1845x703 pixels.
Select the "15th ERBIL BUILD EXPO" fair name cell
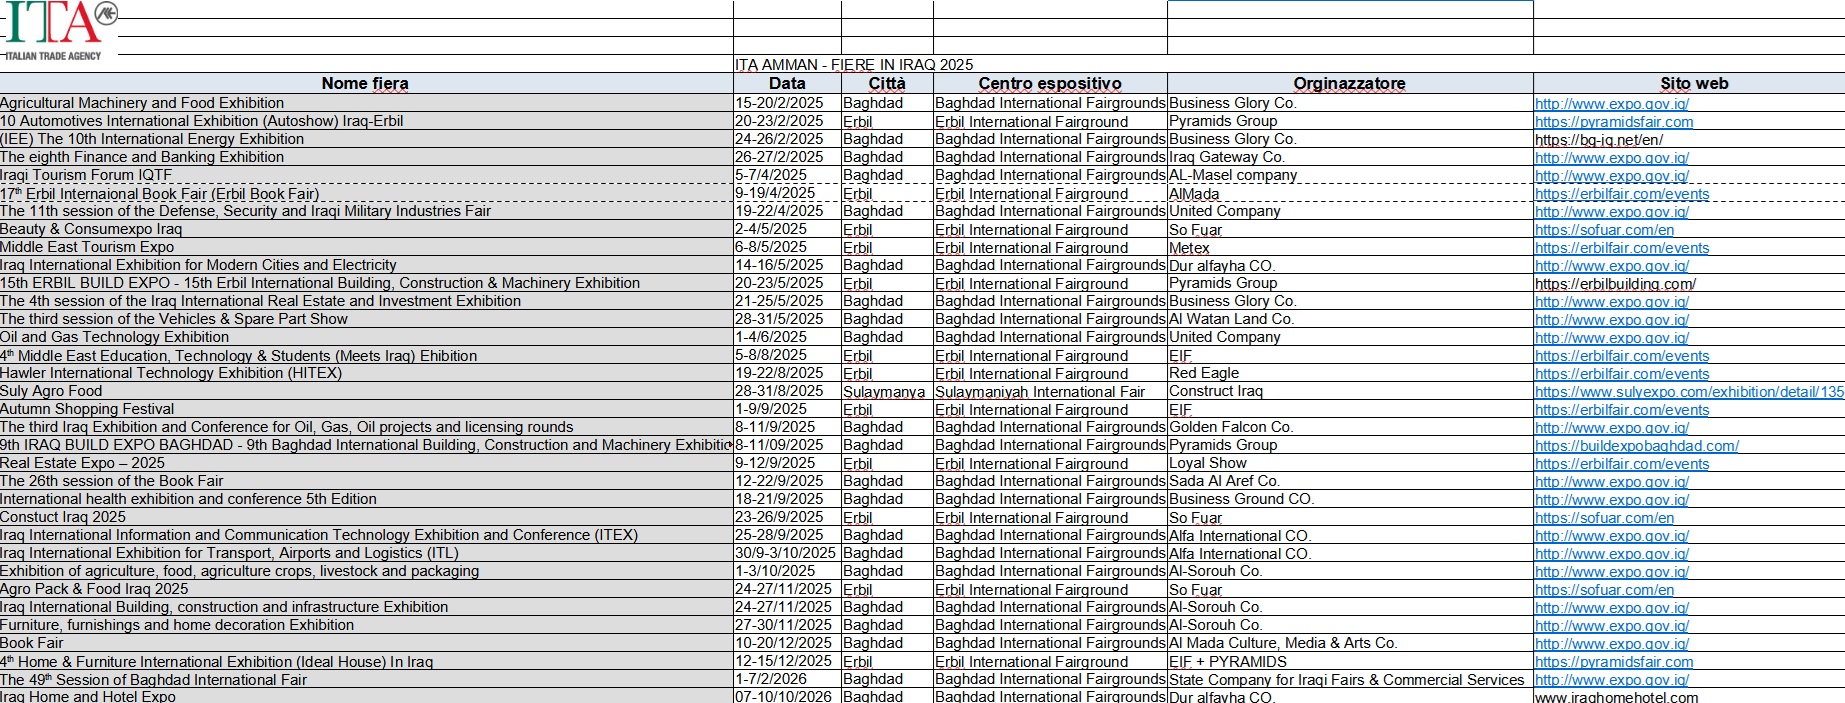366,283
